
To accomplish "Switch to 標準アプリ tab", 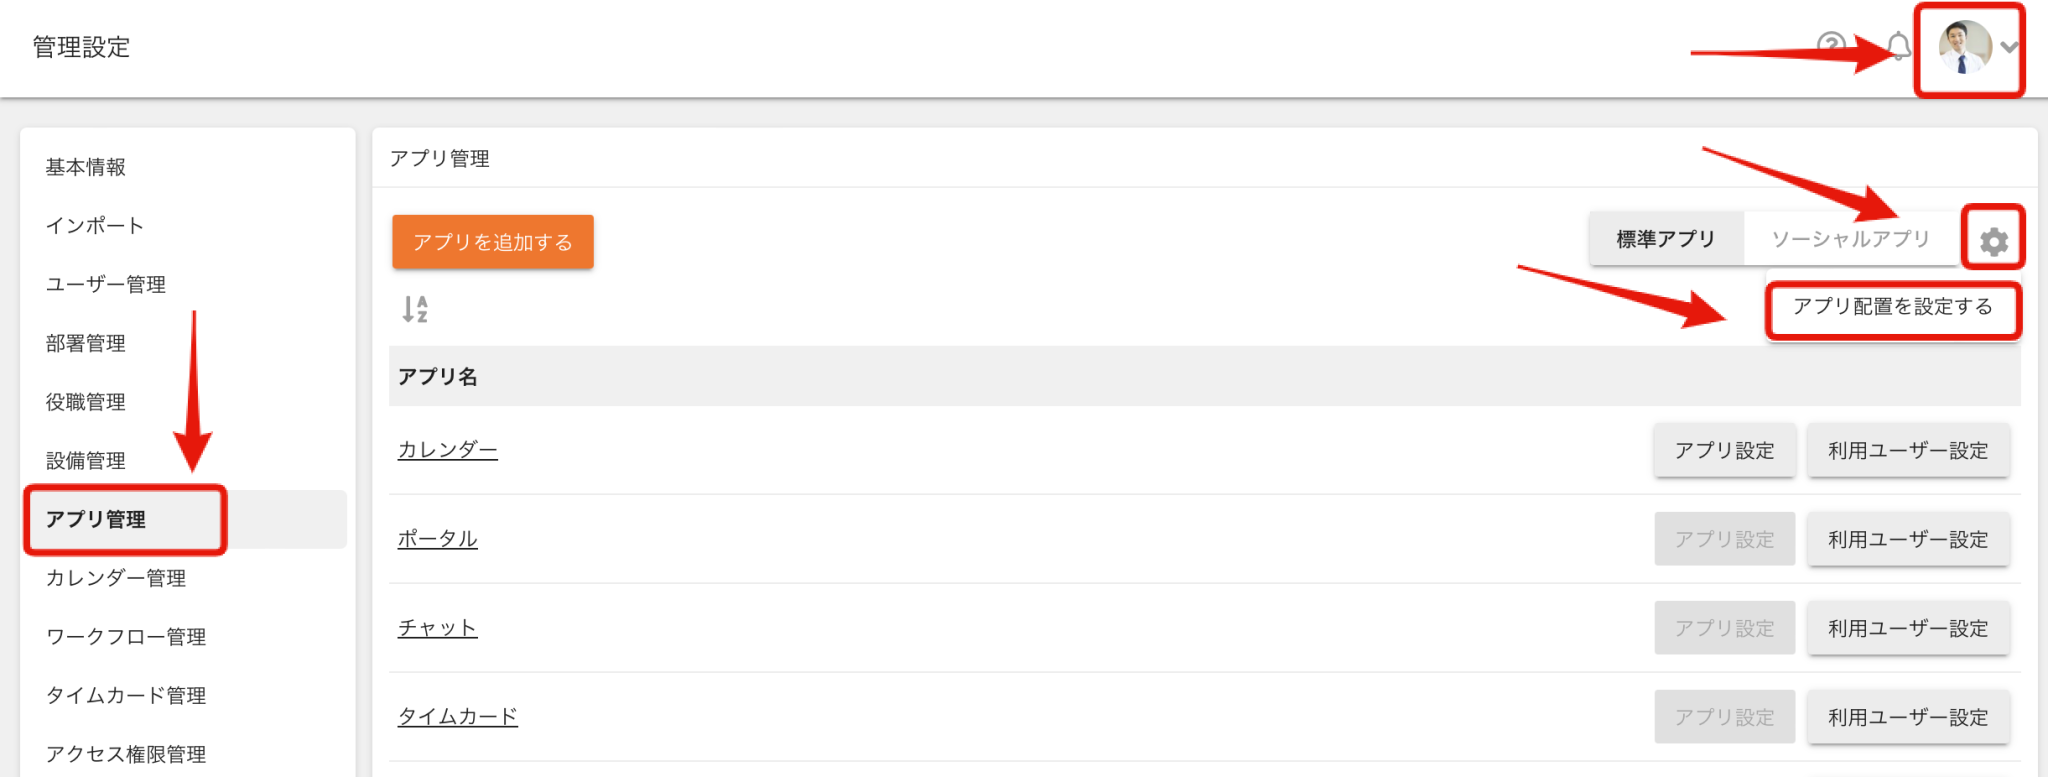I will (1666, 239).
